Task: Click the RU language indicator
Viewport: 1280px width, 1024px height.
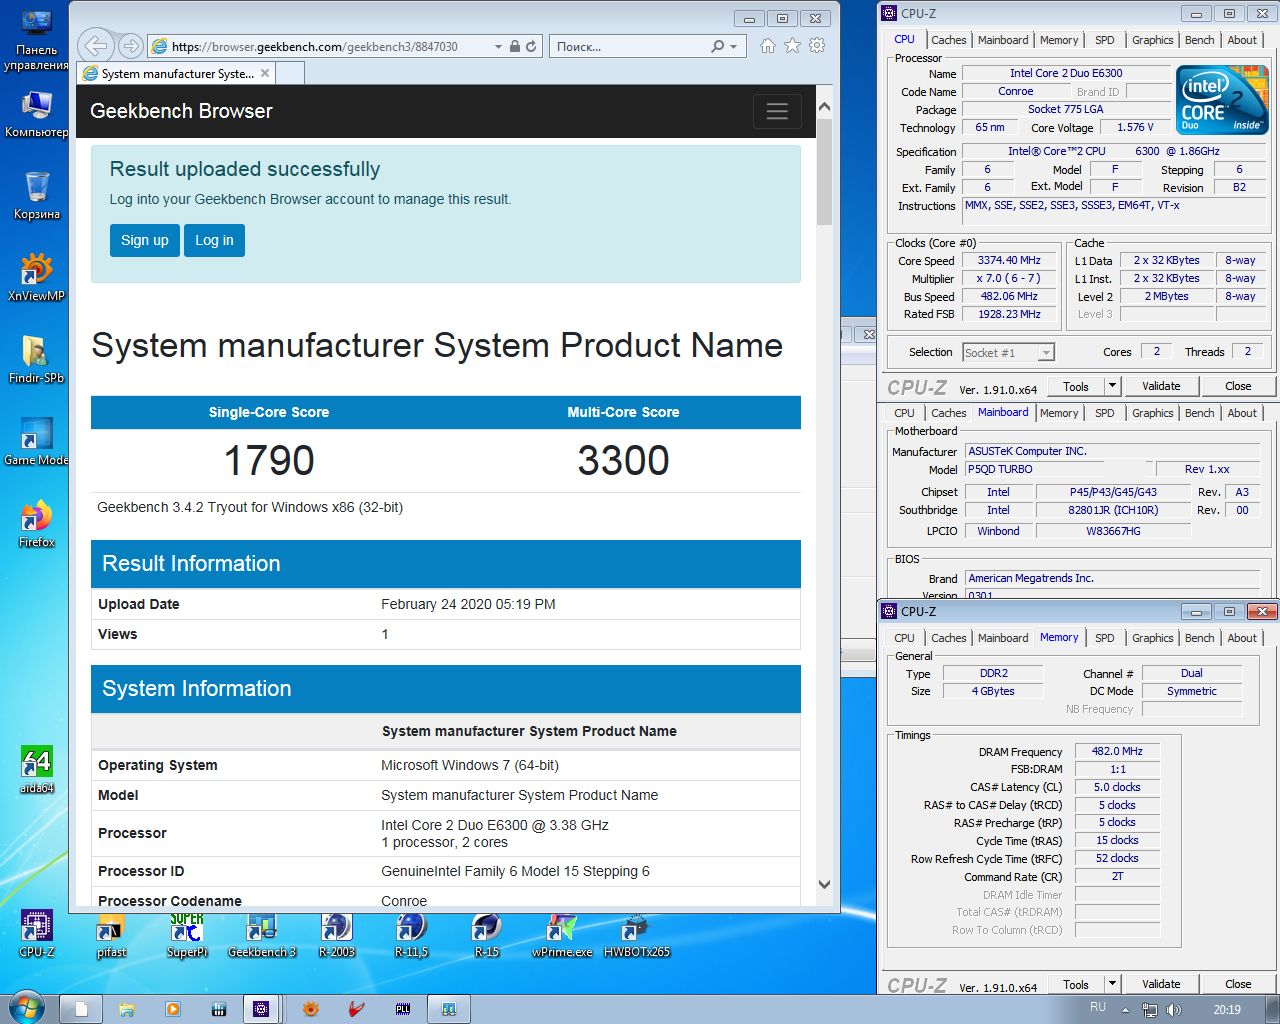Action: [x=1098, y=1008]
